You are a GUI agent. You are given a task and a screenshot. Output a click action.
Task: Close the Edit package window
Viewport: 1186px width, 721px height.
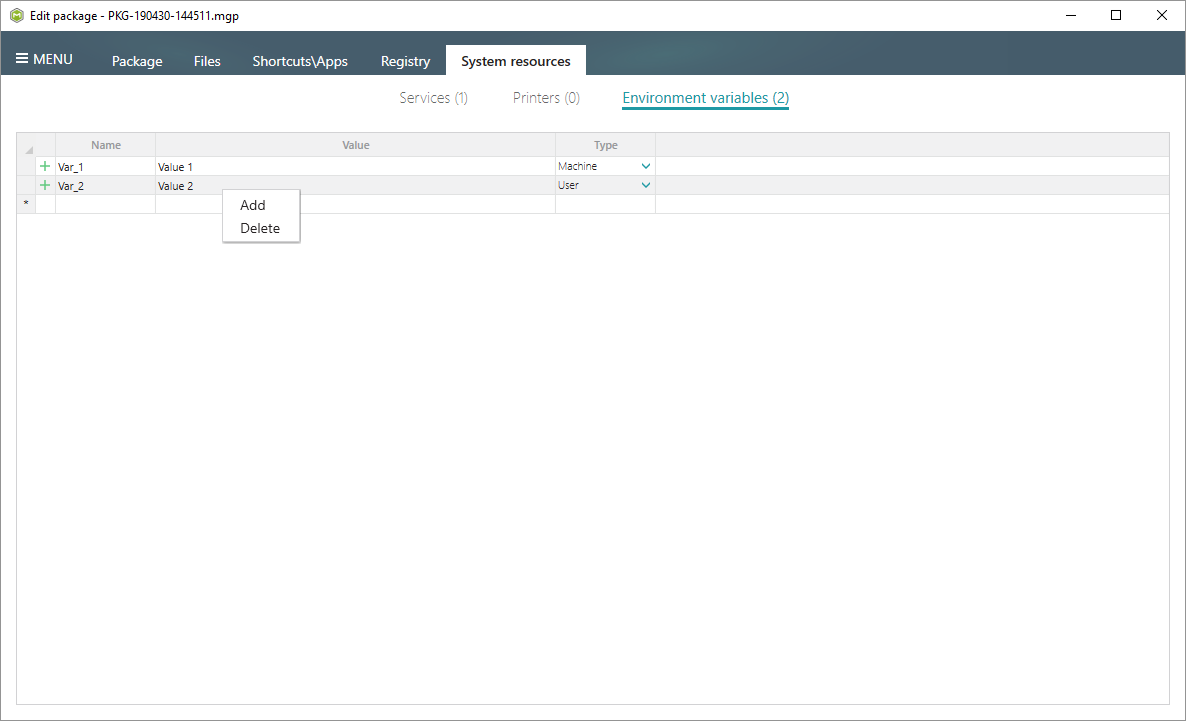click(x=1162, y=15)
